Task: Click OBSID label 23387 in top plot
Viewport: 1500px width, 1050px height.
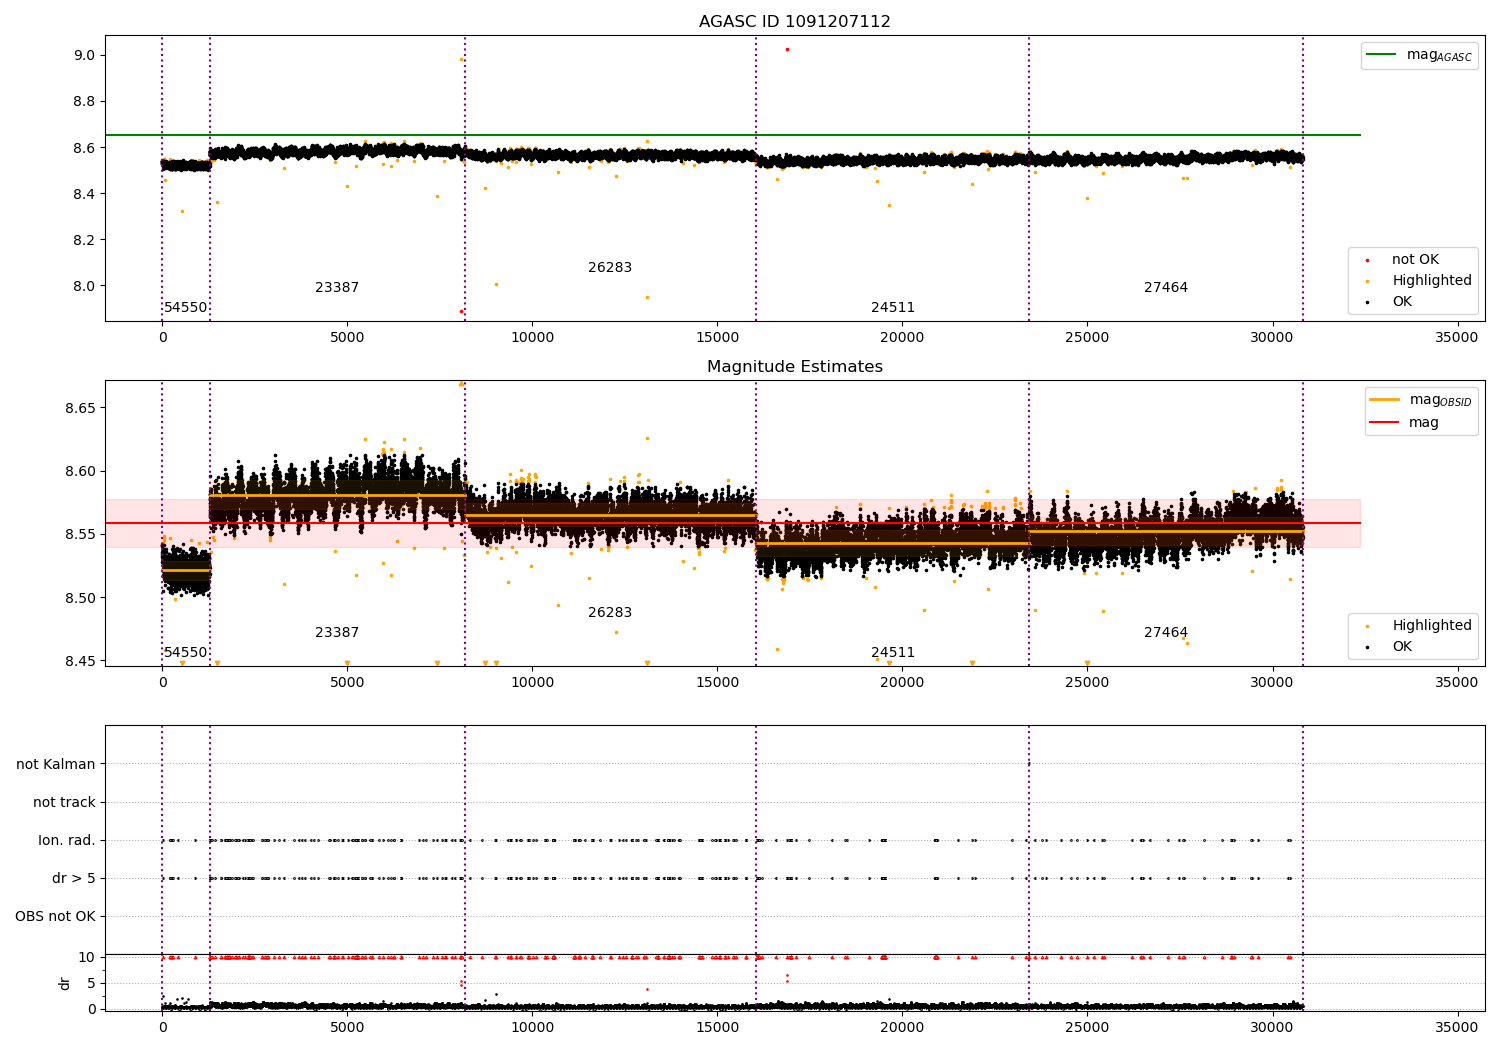Action: point(337,288)
